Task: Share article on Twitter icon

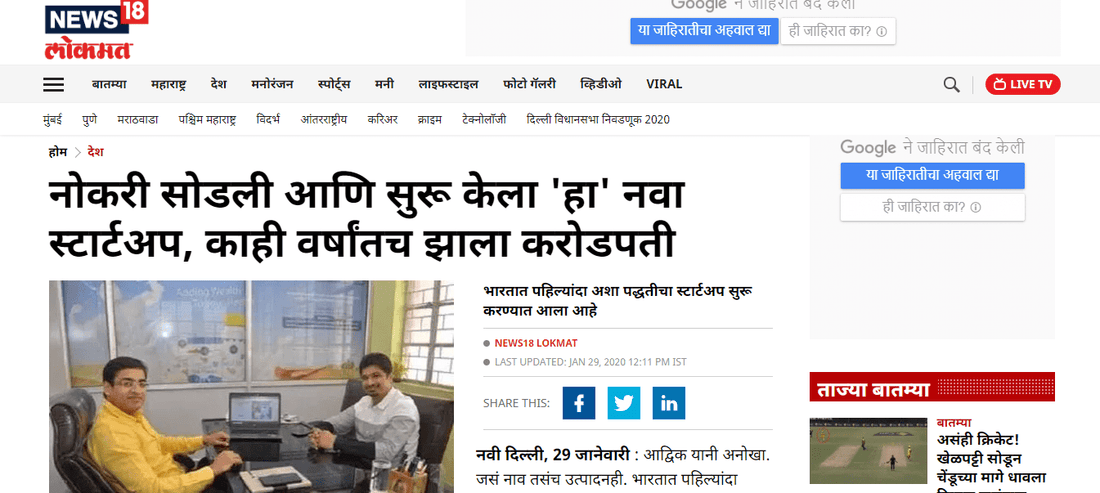Action: [x=624, y=403]
